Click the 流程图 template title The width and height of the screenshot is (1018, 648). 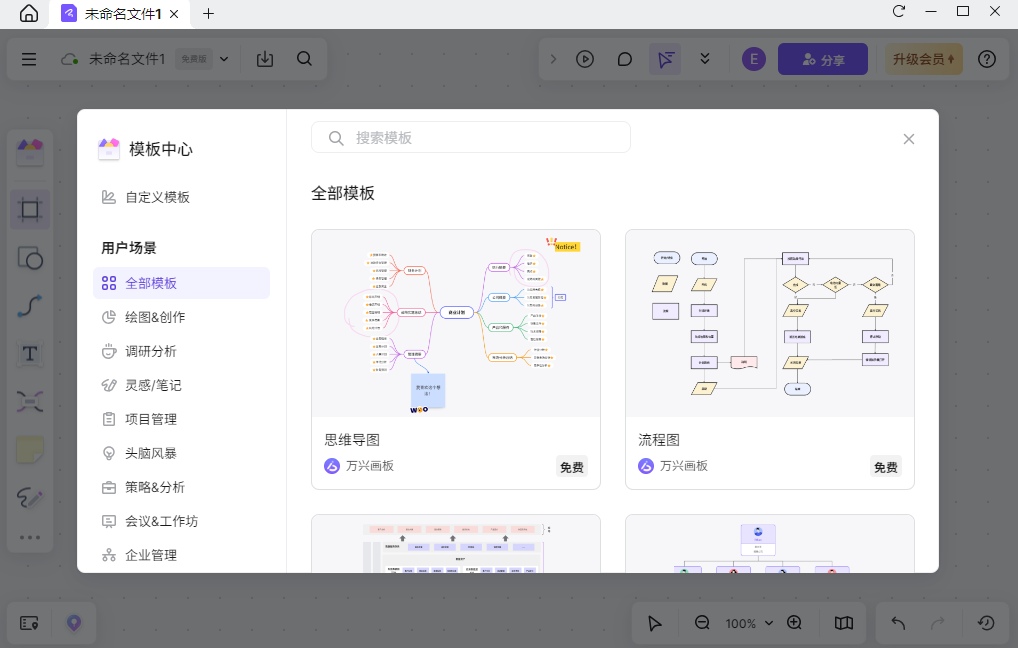pos(659,440)
